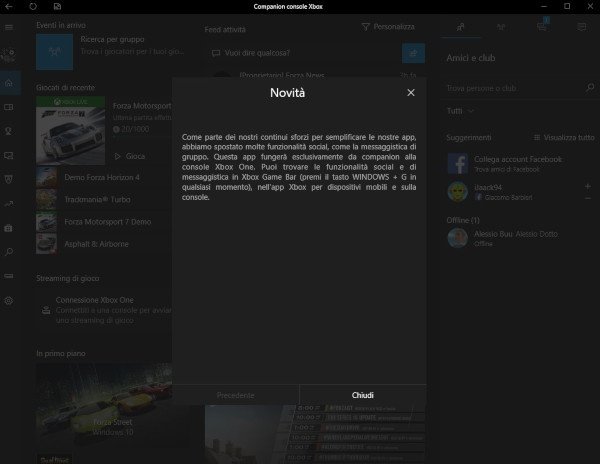
Task: Click Visualizza tutto suggestions link
Action: 564,137
